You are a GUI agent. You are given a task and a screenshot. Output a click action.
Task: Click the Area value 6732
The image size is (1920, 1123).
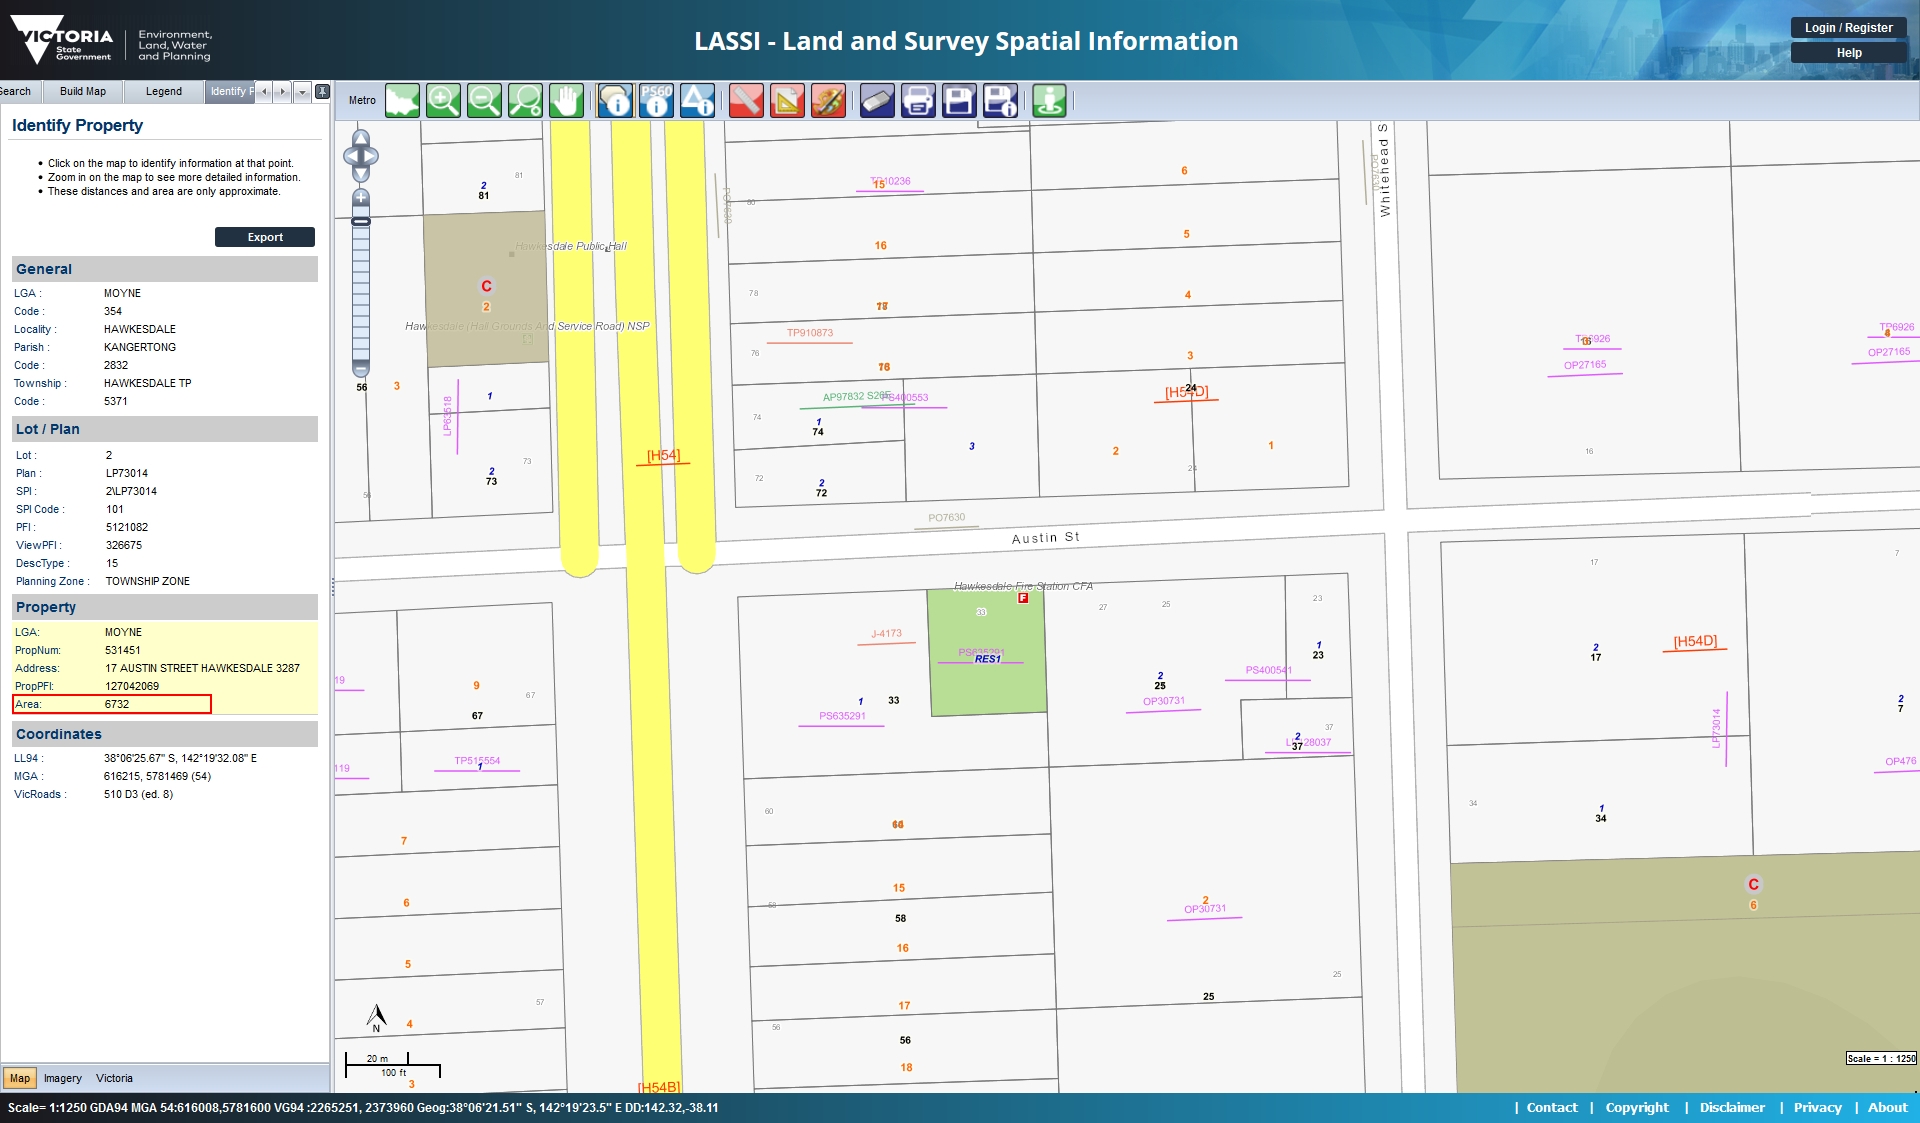pos(117,704)
